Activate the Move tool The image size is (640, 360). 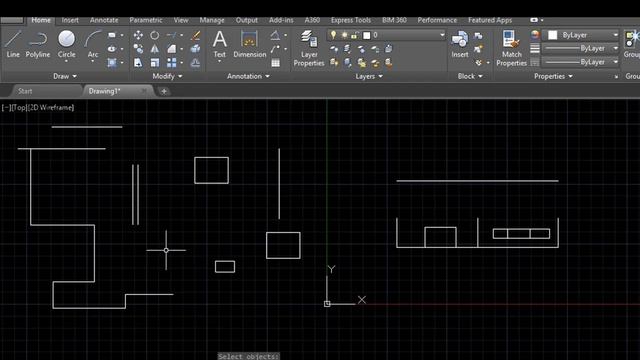(138, 35)
